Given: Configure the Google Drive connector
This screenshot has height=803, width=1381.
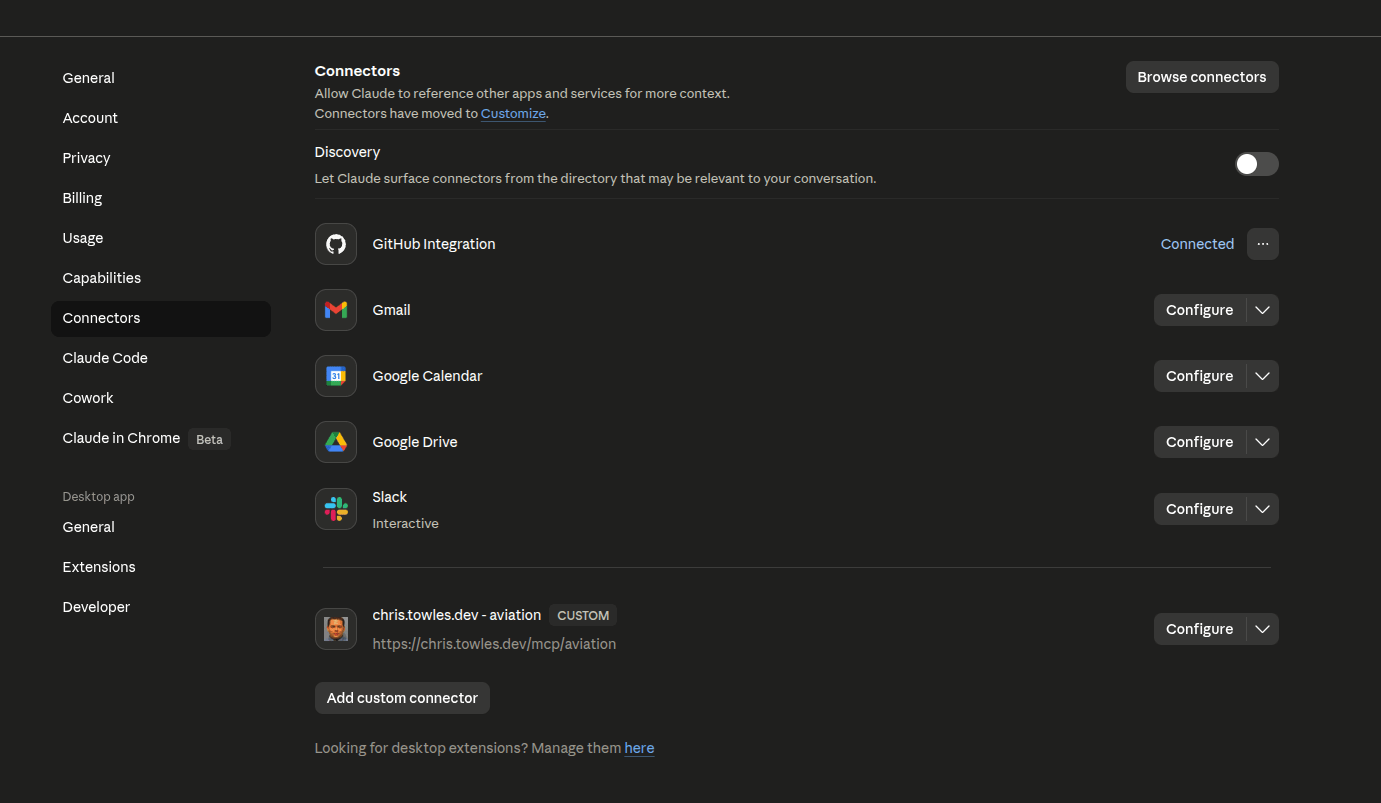Looking at the screenshot, I should [1200, 442].
